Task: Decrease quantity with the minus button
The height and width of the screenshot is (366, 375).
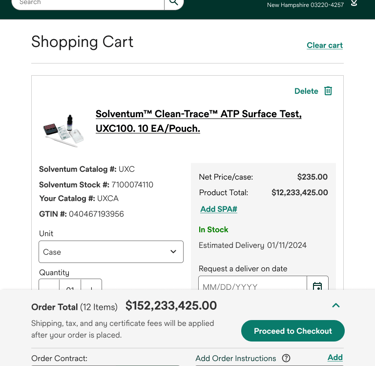Action: pos(49,285)
